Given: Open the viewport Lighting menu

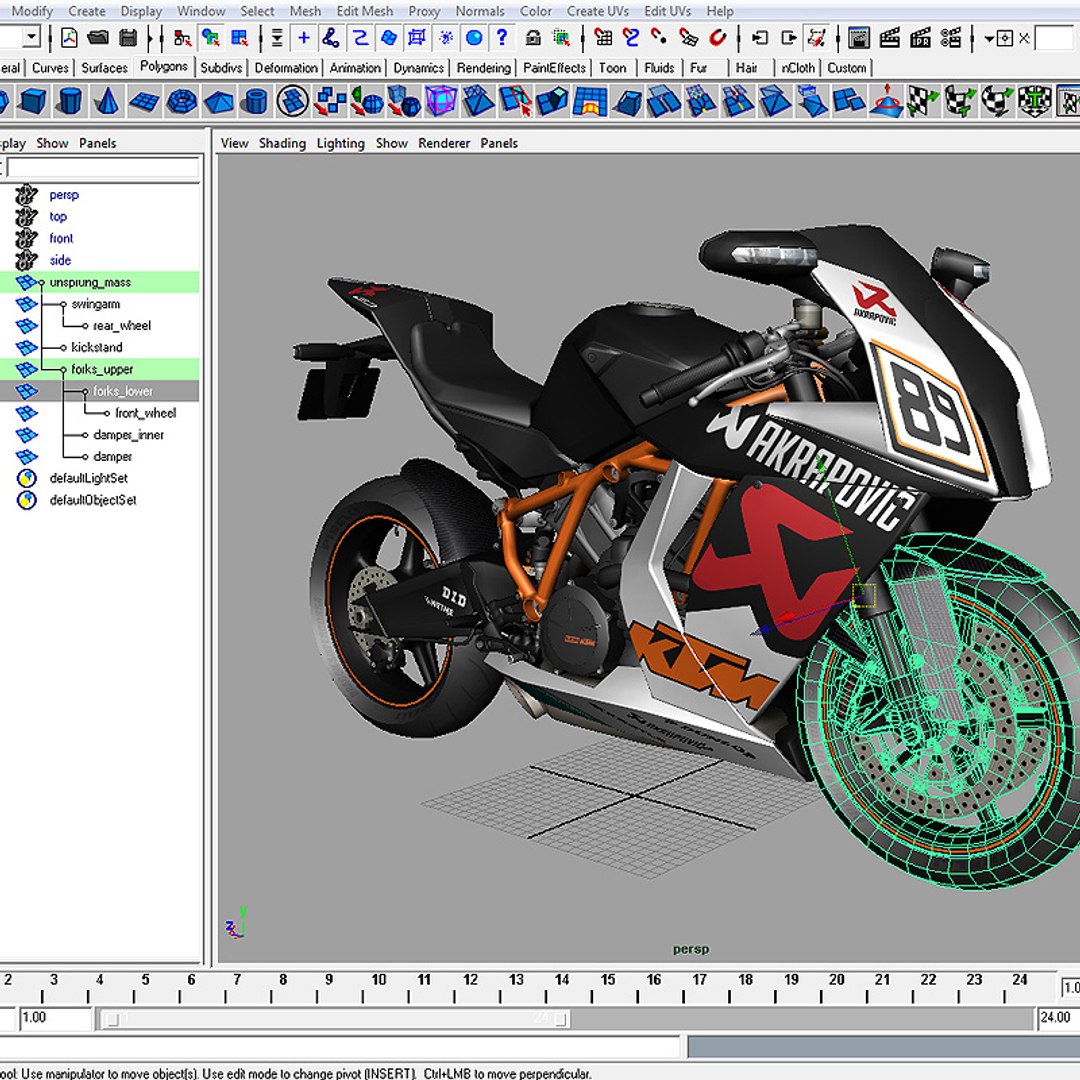Looking at the screenshot, I should pyautogui.click(x=340, y=143).
